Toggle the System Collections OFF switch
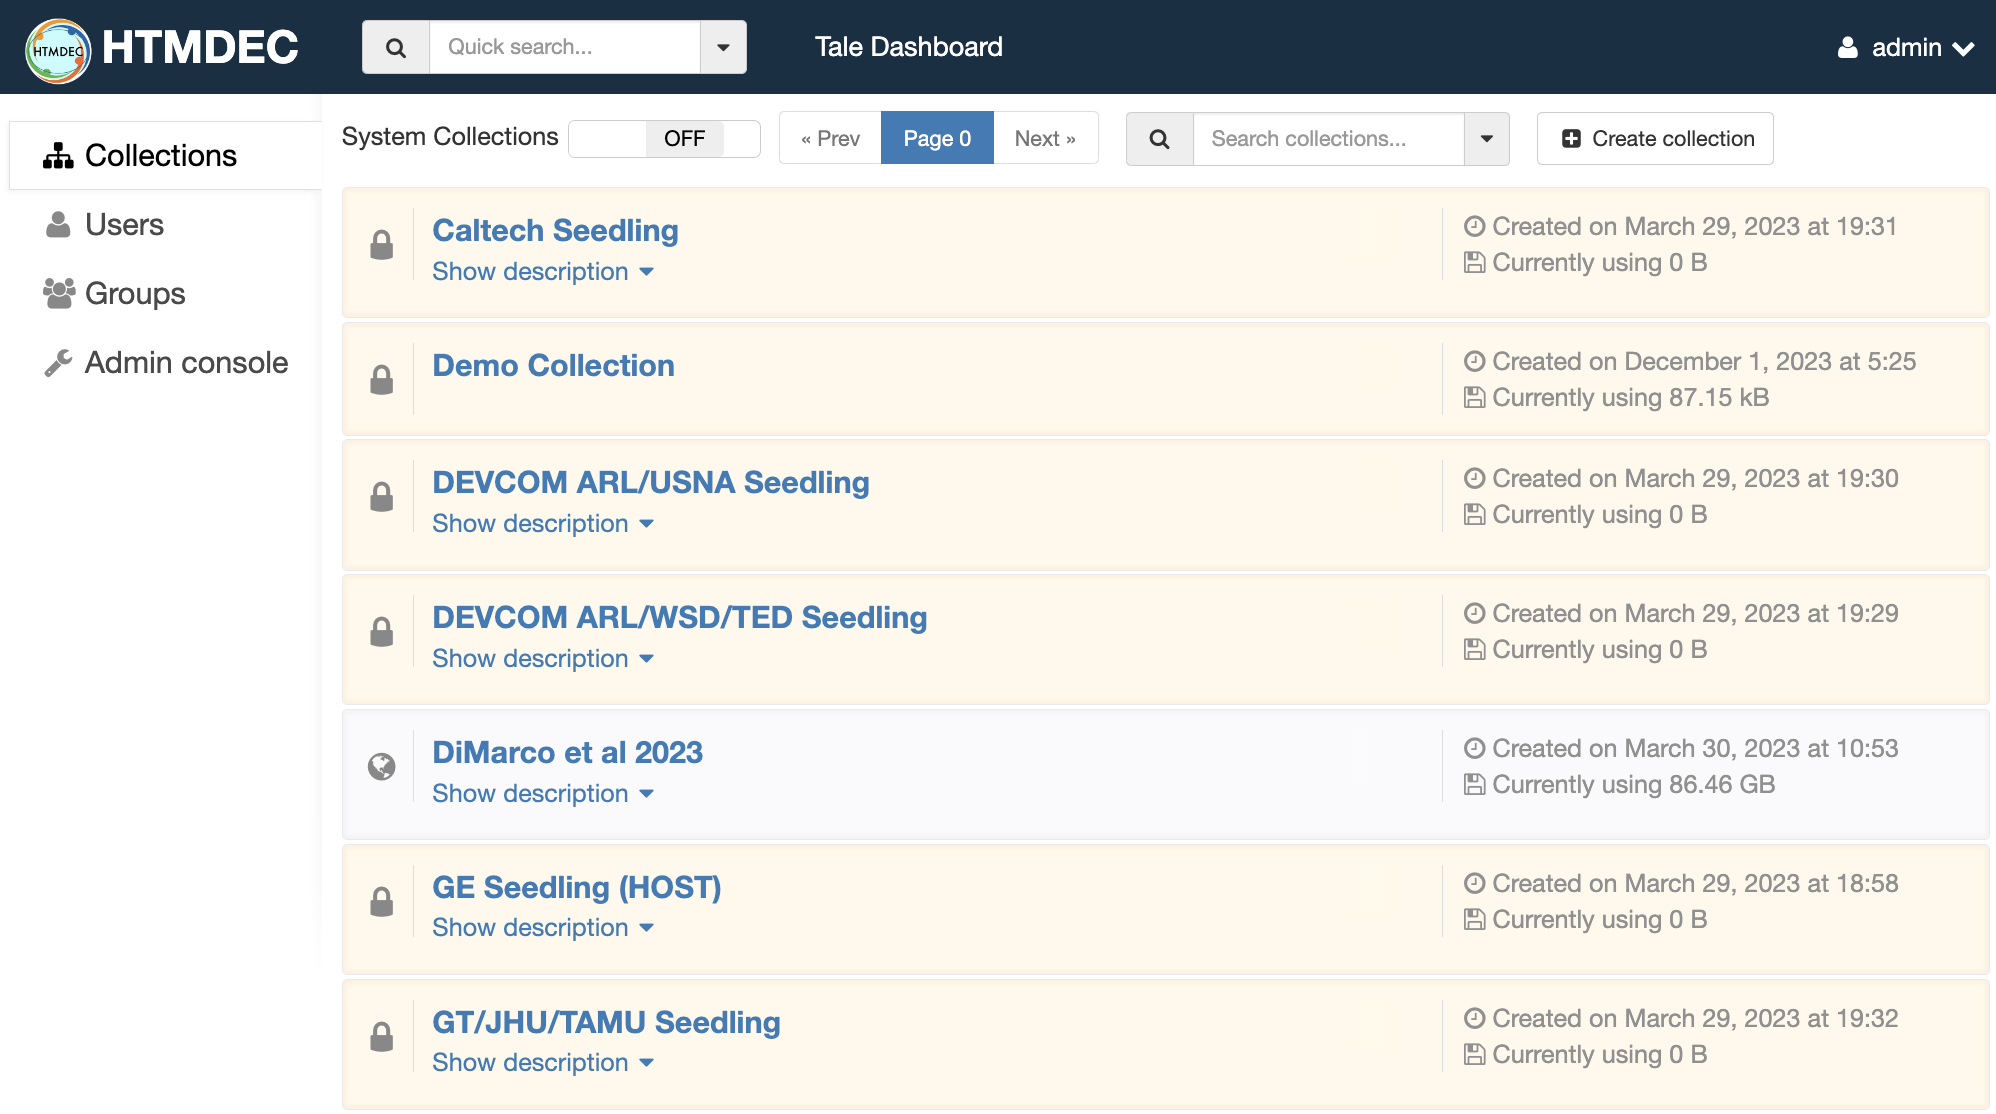The width and height of the screenshot is (1996, 1114). (x=664, y=138)
